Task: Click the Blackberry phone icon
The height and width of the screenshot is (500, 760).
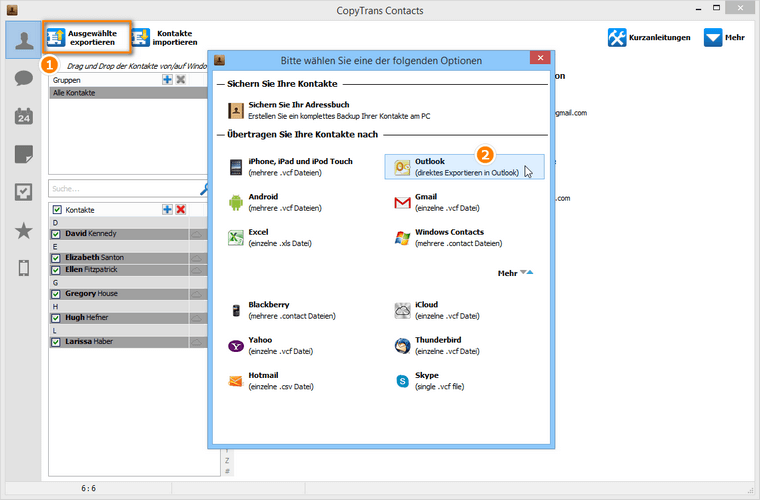Action: point(236,310)
